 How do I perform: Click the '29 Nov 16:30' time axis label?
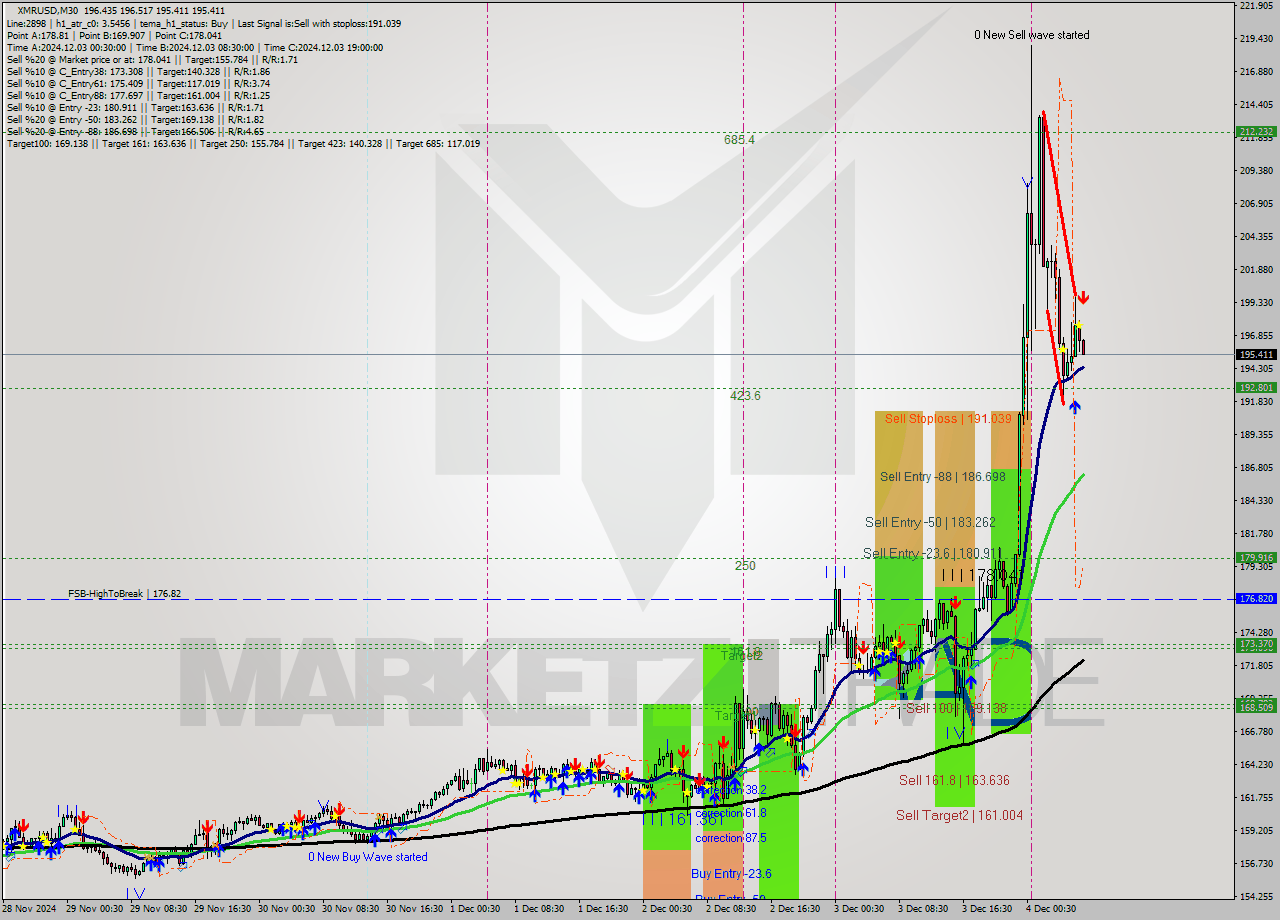point(224,909)
